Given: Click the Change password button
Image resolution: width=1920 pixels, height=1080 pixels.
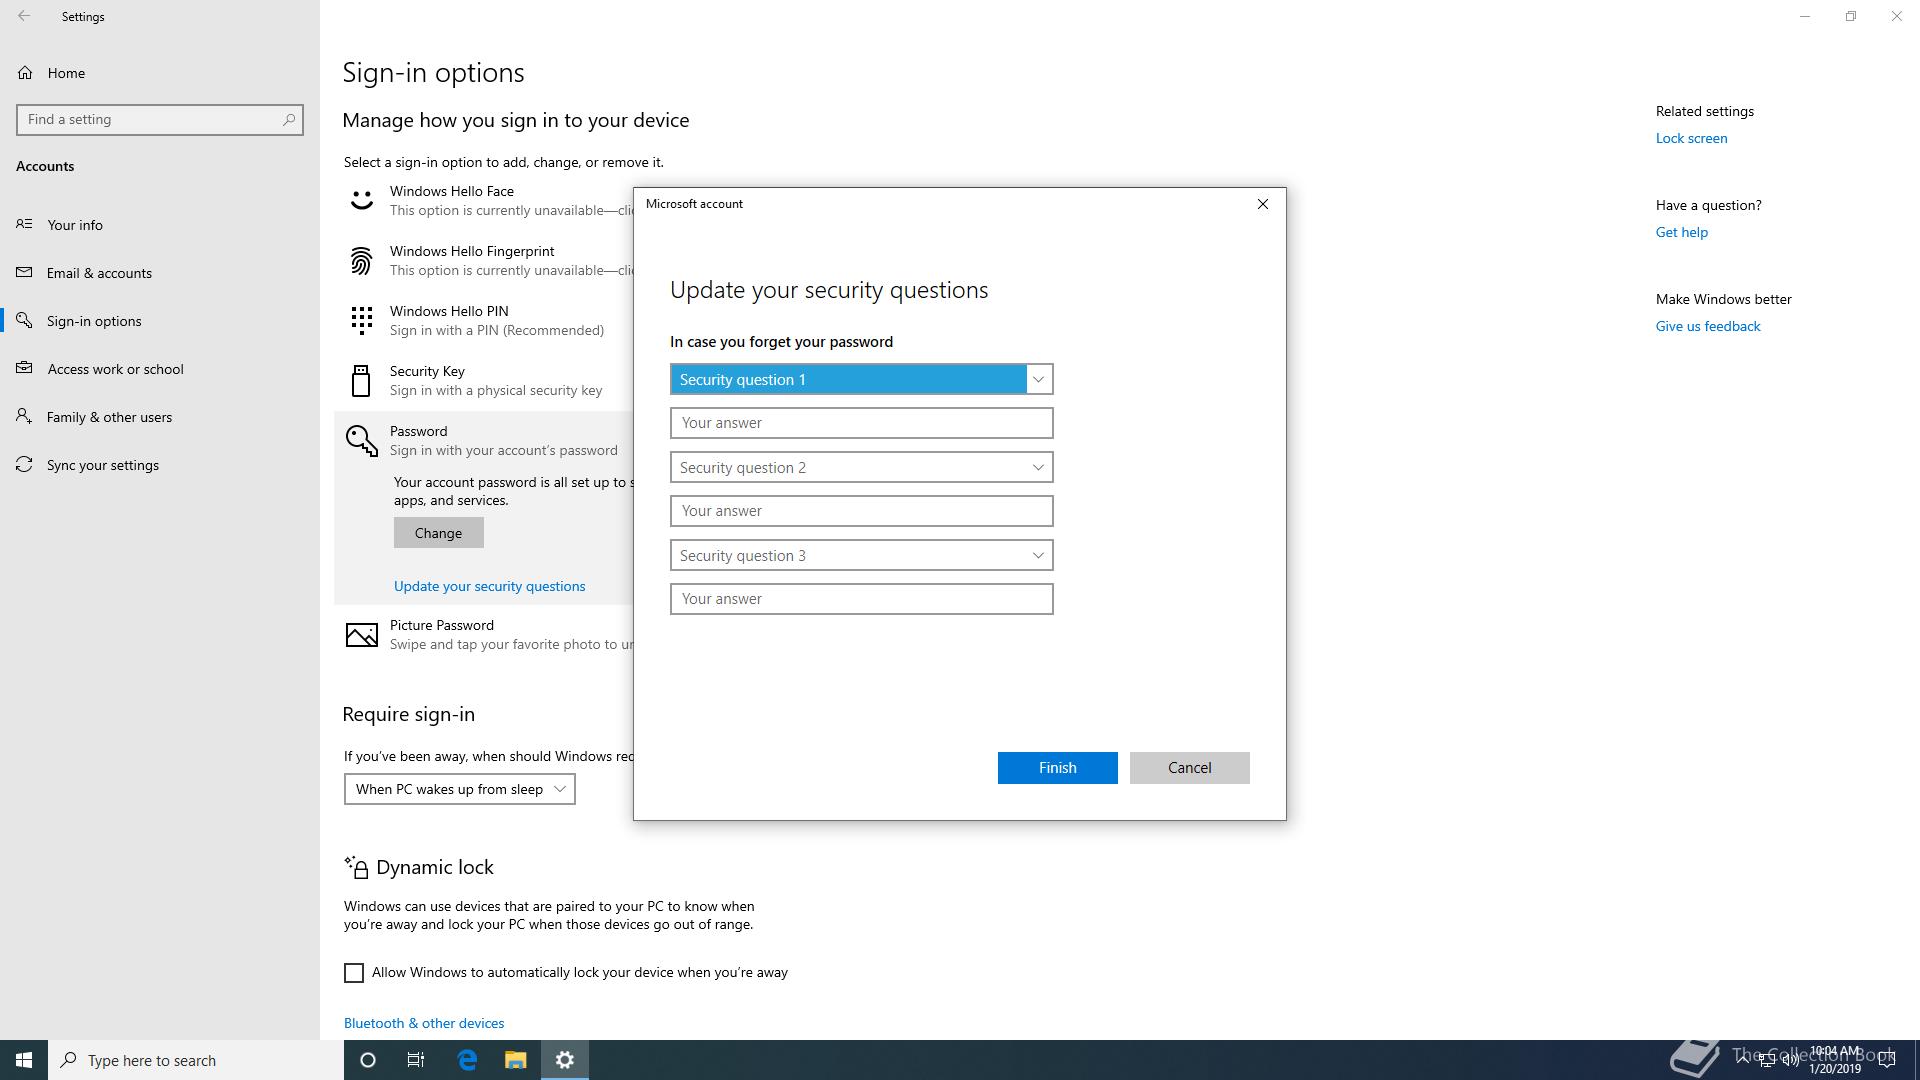Looking at the screenshot, I should click(x=438, y=533).
